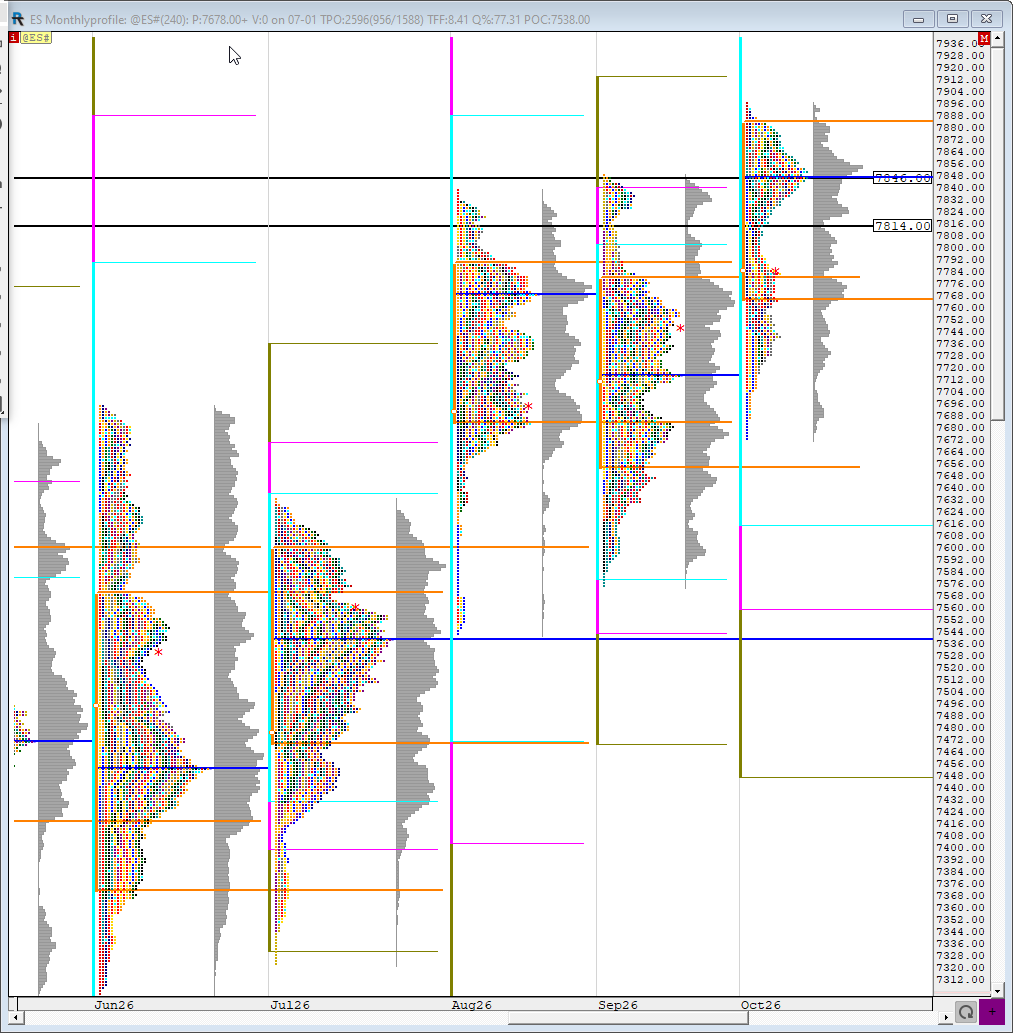Viewport: 1013px width, 1033px height.
Task: Click the purple plus button
Action: coord(992,1011)
